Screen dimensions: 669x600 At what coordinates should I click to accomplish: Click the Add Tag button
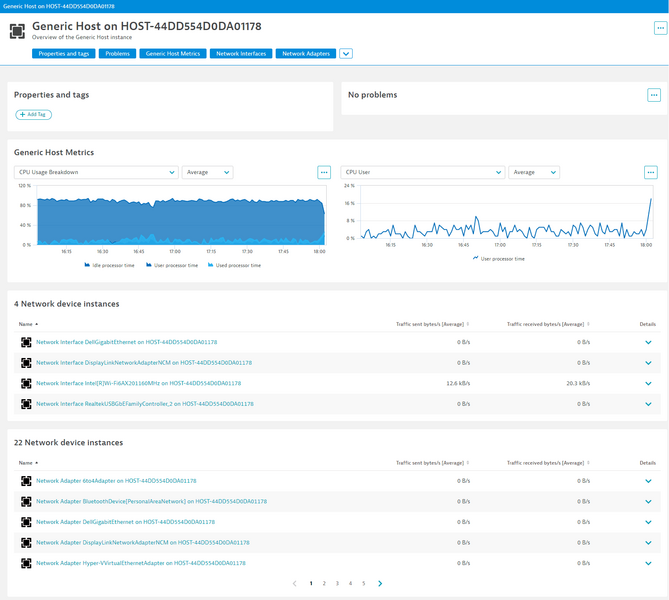click(x=33, y=115)
